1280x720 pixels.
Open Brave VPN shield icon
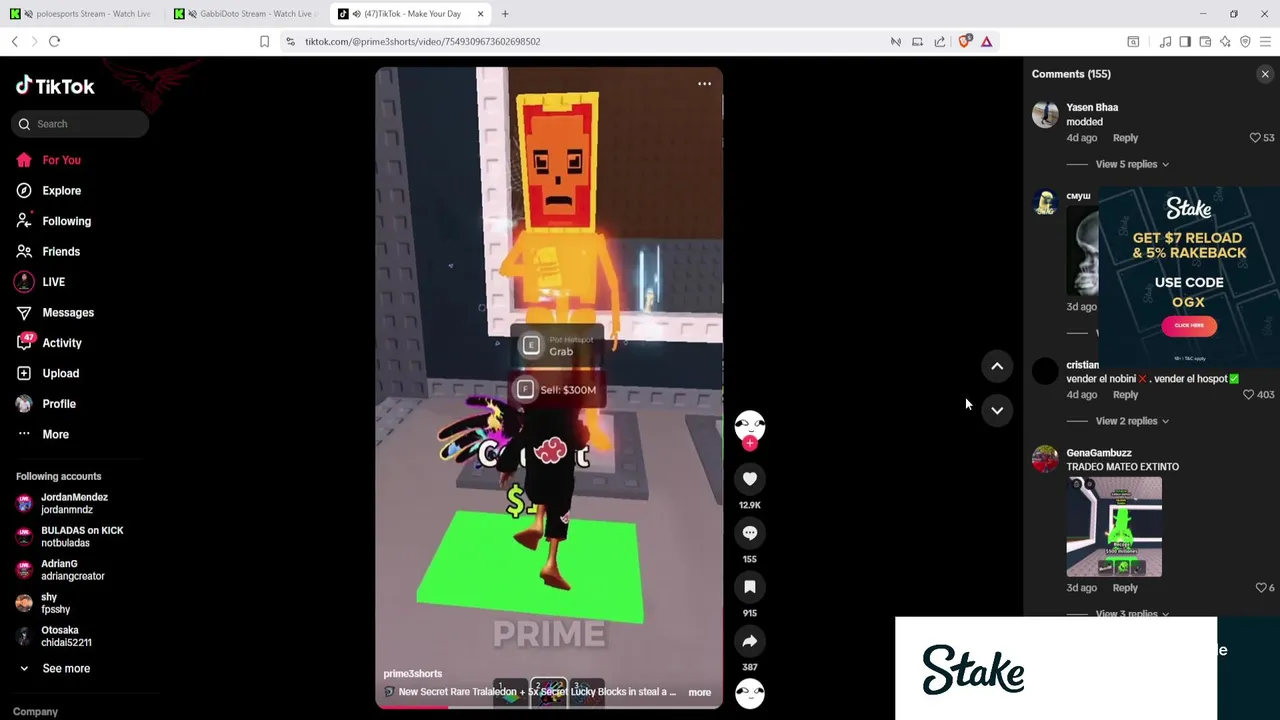(1245, 41)
